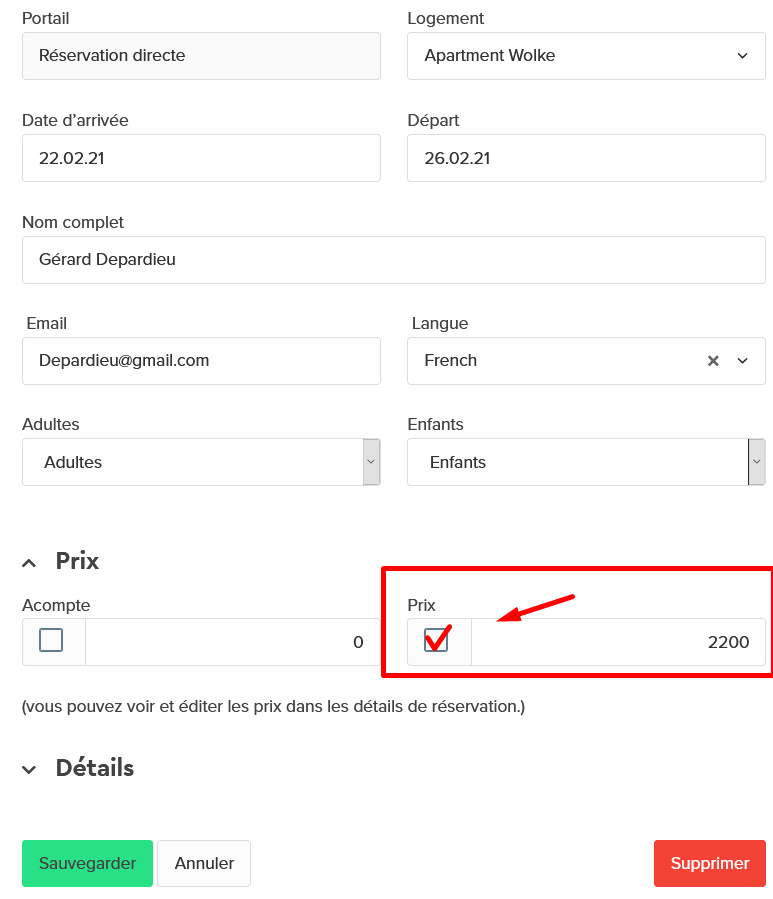Viewport: 773px width, 899px height.
Task: Expand the Détails section
Action: tap(29, 769)
